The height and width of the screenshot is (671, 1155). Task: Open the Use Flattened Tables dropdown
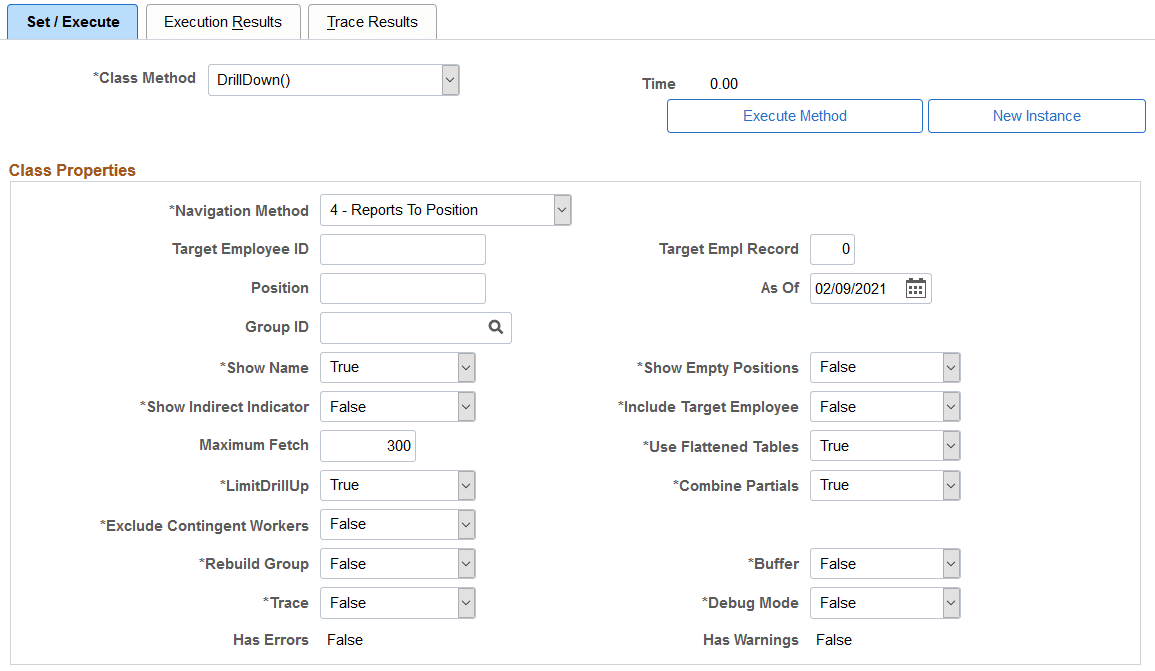coord(950,445)
